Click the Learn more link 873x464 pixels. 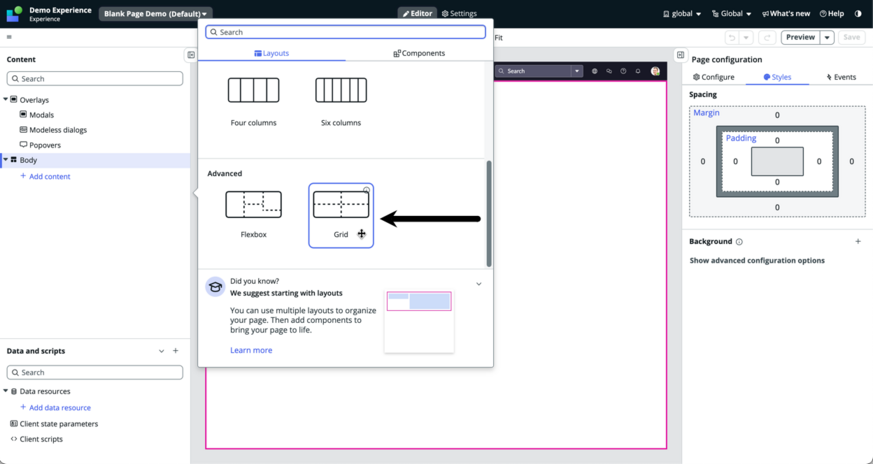pos(251,350)
